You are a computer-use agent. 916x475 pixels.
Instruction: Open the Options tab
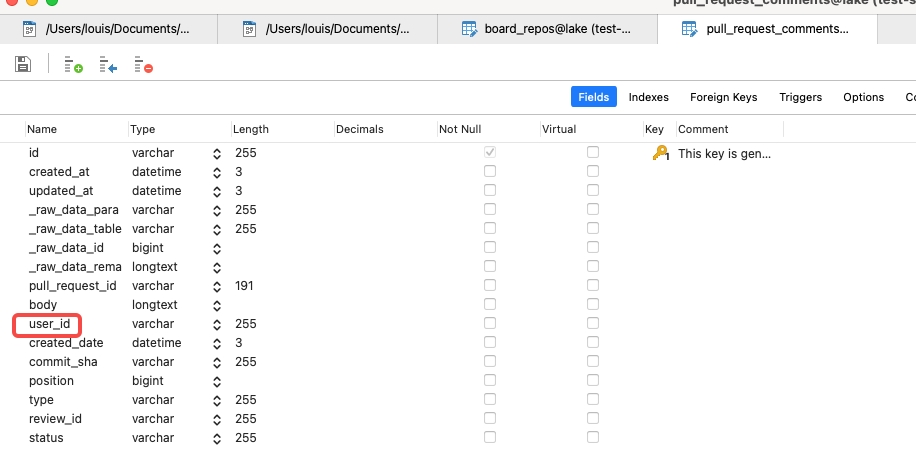[x=863, y=97]
